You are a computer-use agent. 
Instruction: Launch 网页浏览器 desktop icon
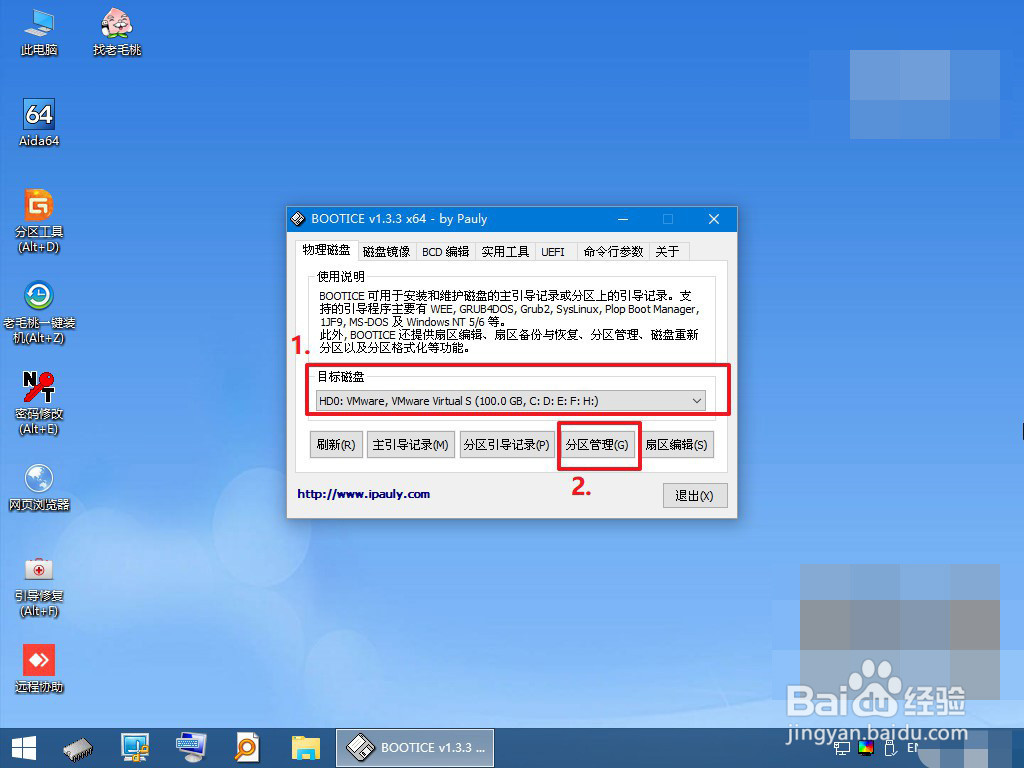[39, 487]
